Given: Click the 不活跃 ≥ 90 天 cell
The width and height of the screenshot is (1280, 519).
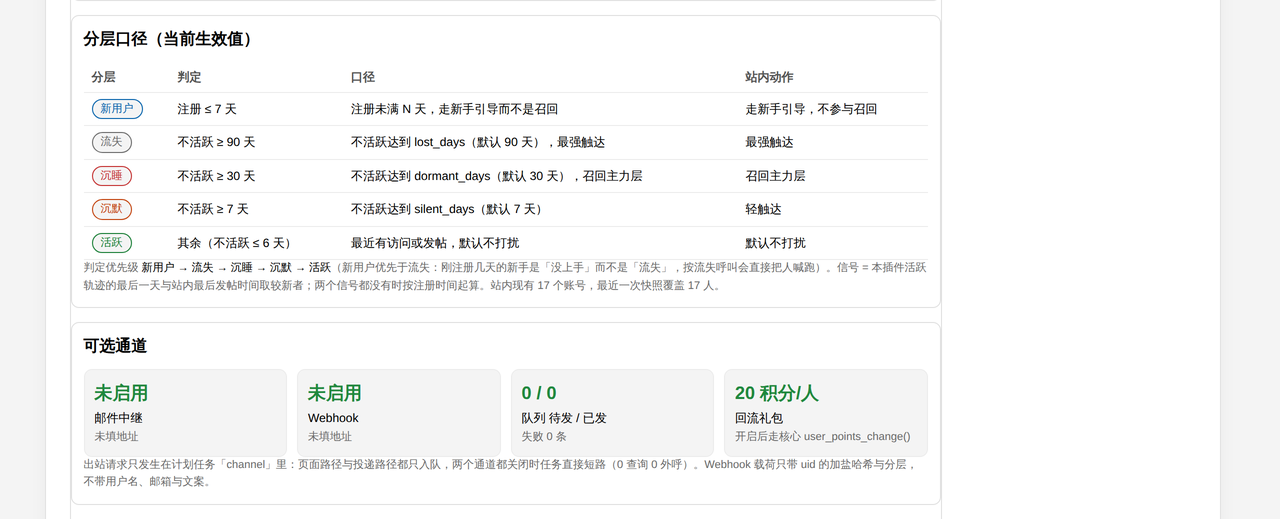Looking at the screenshot, I should pos(216,142).
